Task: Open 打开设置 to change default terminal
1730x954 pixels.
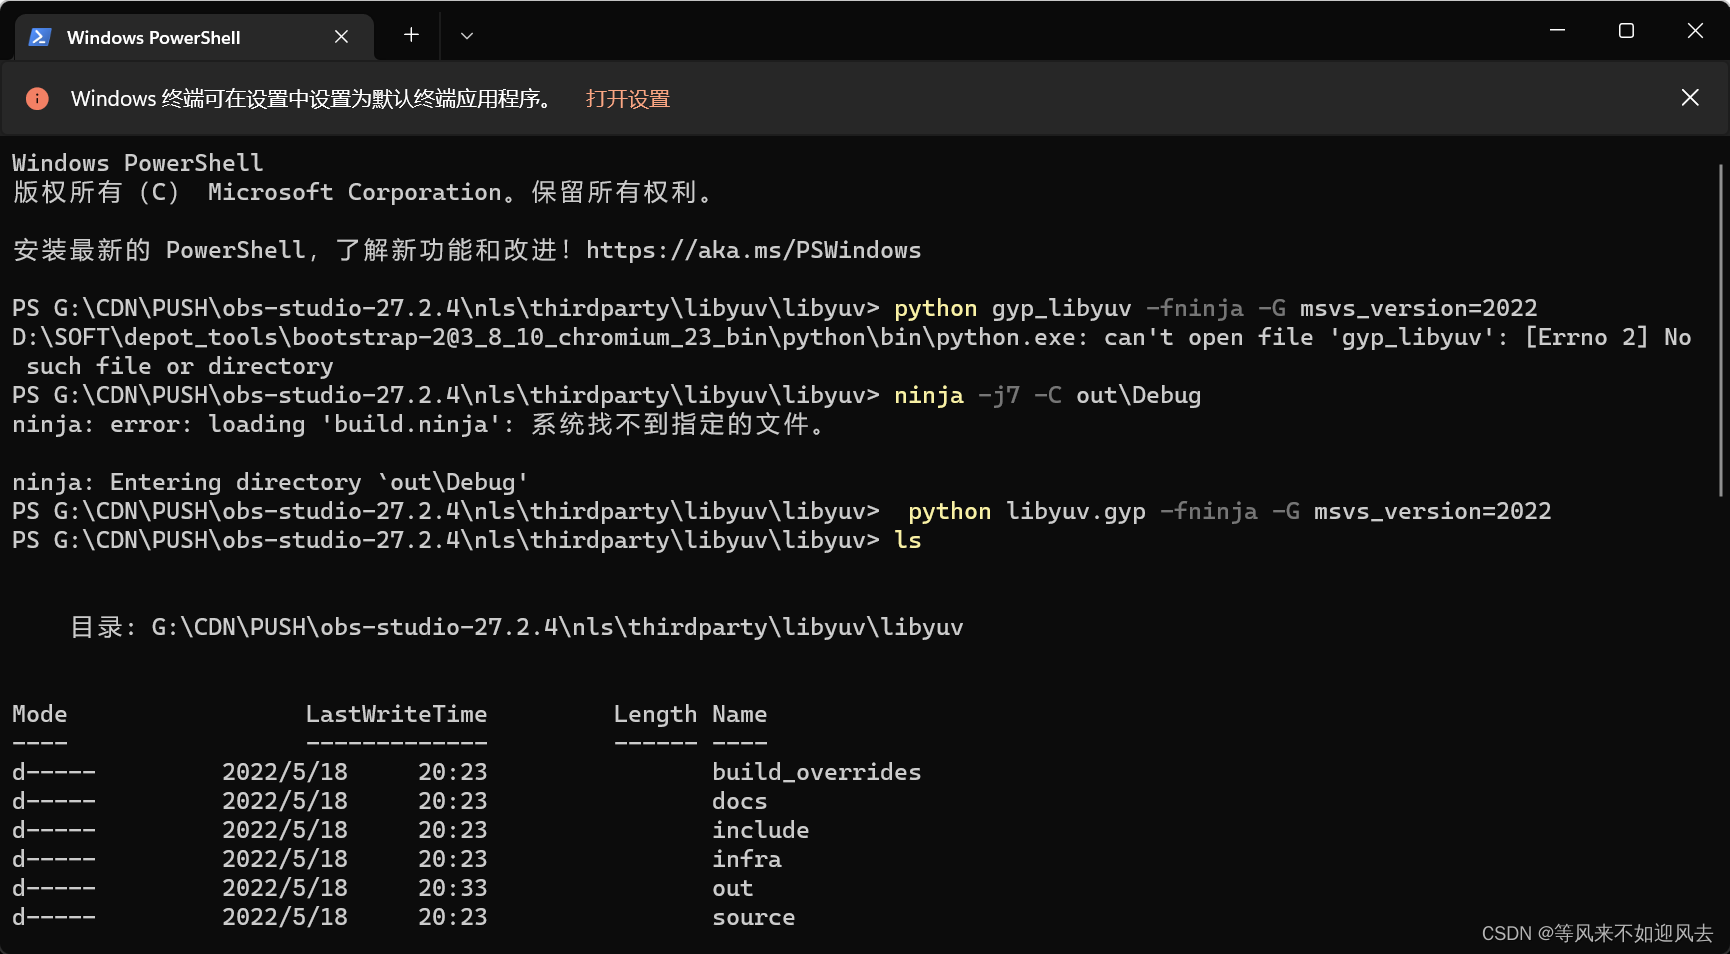Action: pos(627,98)
